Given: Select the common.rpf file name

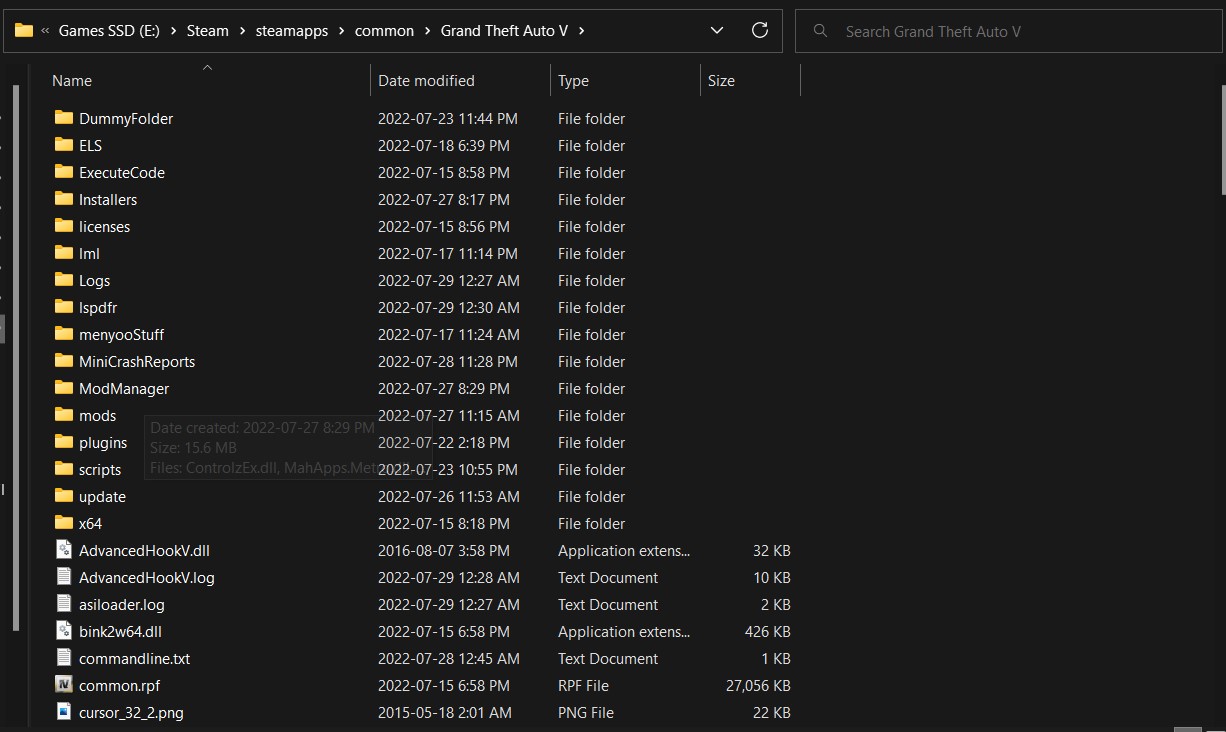Looking at the screenshot, I should pos(119,686).
